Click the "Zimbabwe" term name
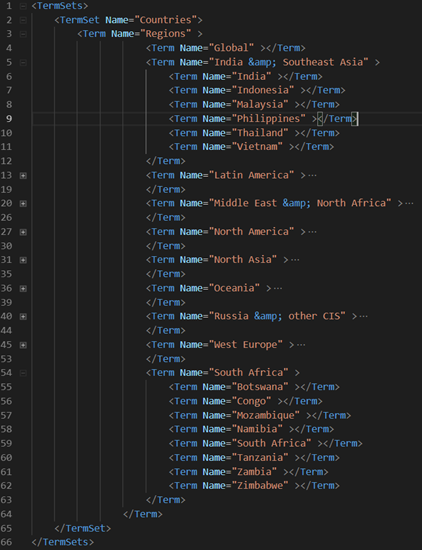The image size is (422, 550). (260, 486)
